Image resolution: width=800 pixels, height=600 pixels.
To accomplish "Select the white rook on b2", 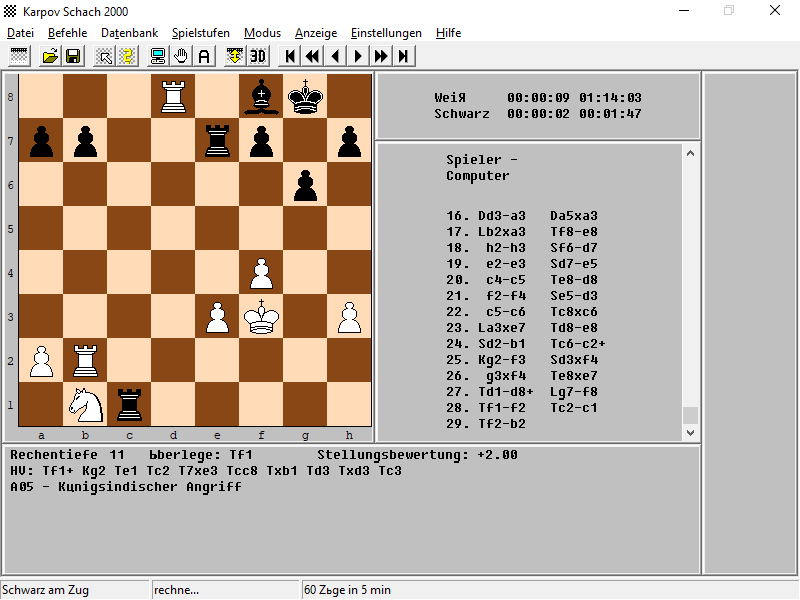I will point(85,360).
